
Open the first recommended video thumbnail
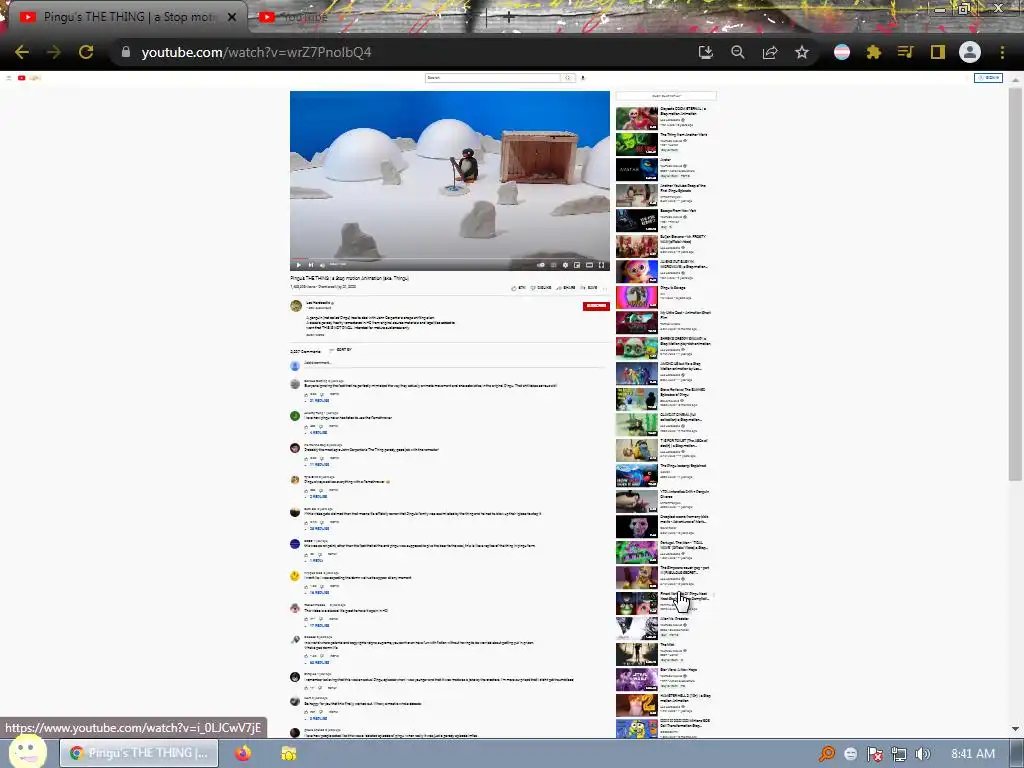point(637,118)
